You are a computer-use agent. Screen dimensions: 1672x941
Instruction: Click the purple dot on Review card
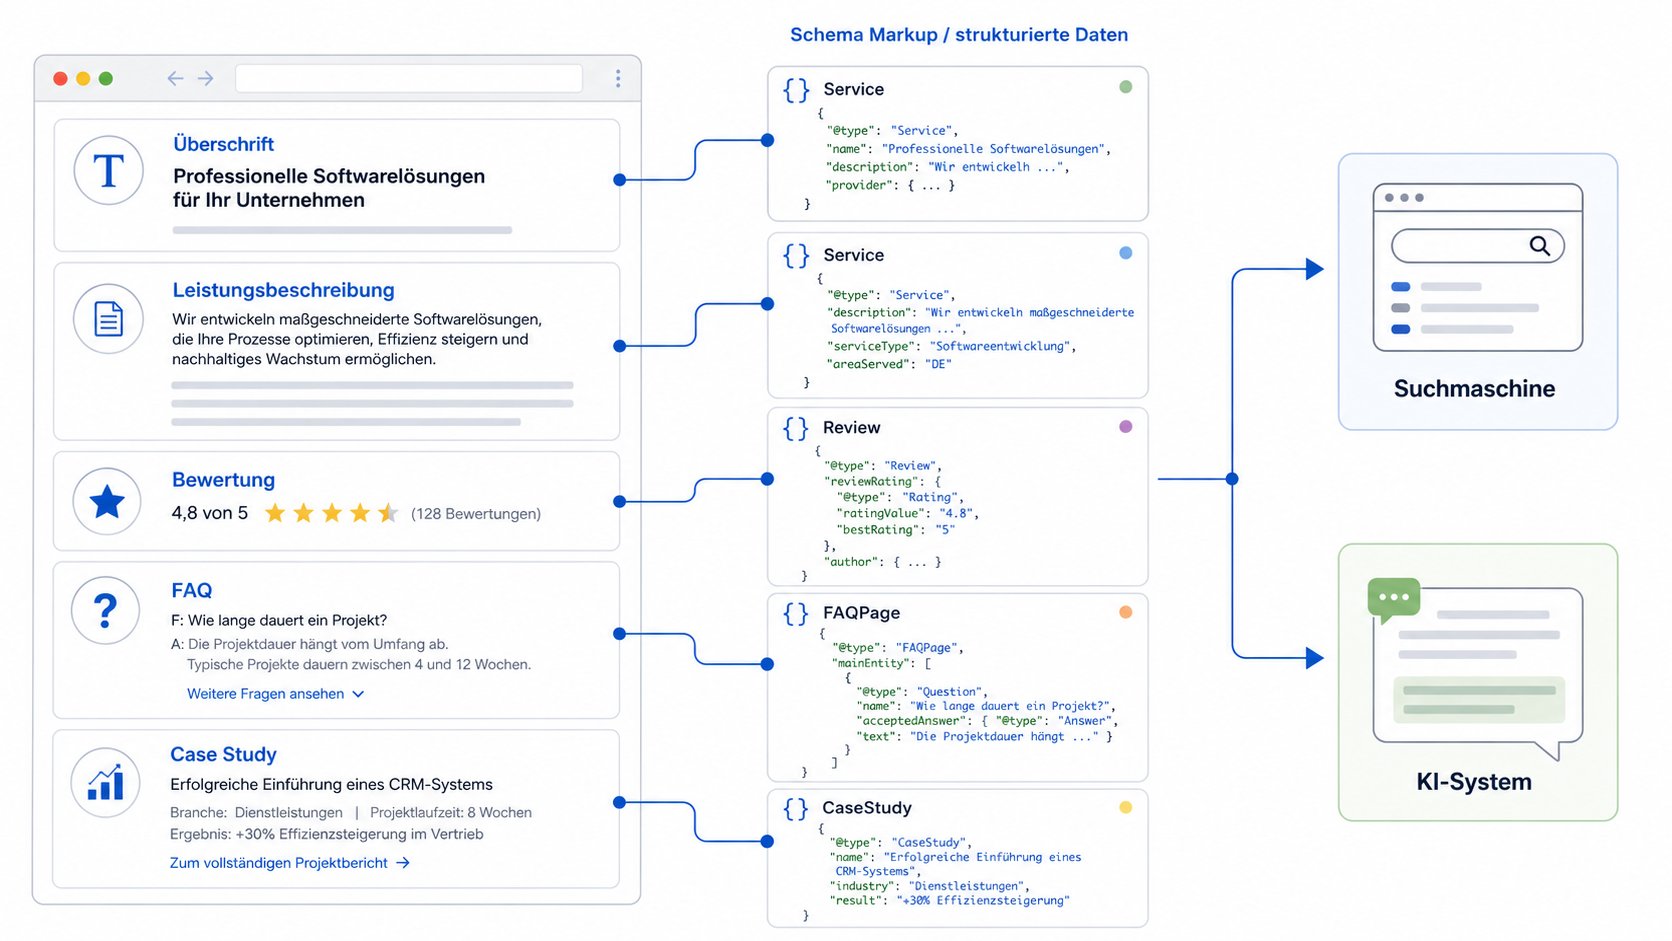pyautogui.click(x=1126, y=426)
